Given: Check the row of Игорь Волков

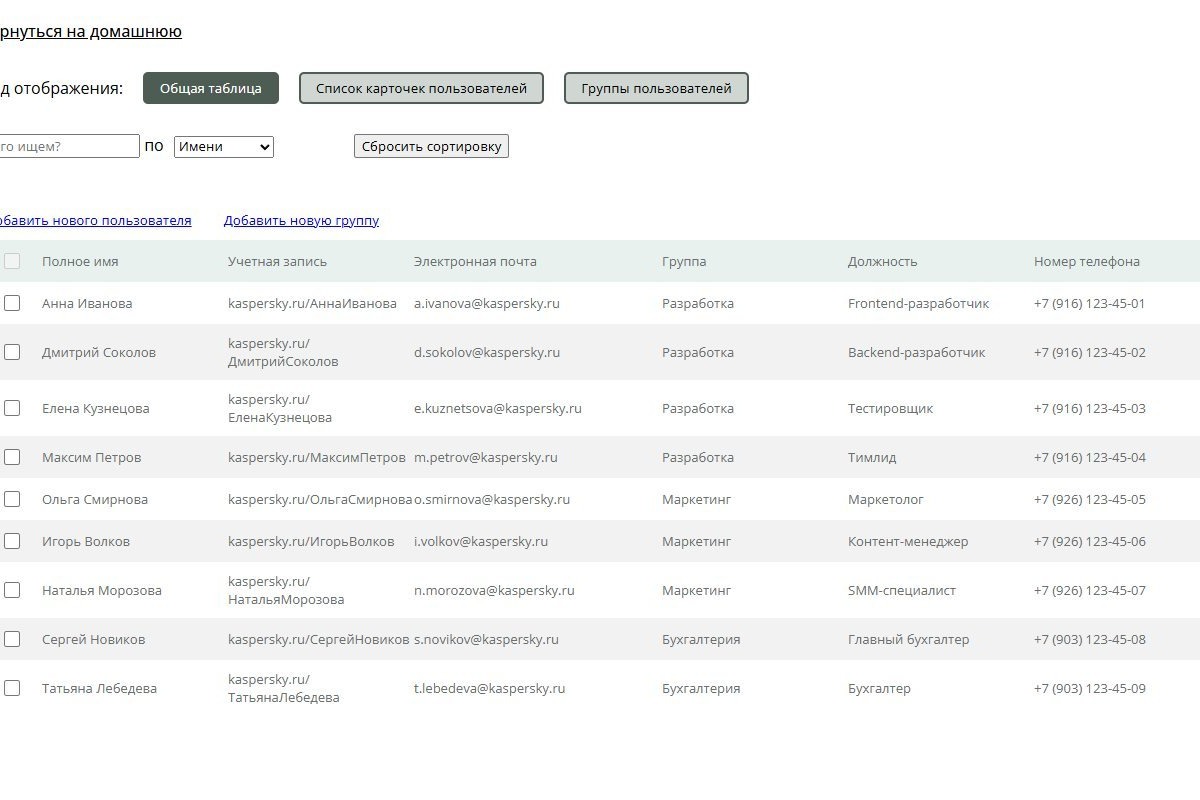Looking at the screenshot, I should coord(12,541).
